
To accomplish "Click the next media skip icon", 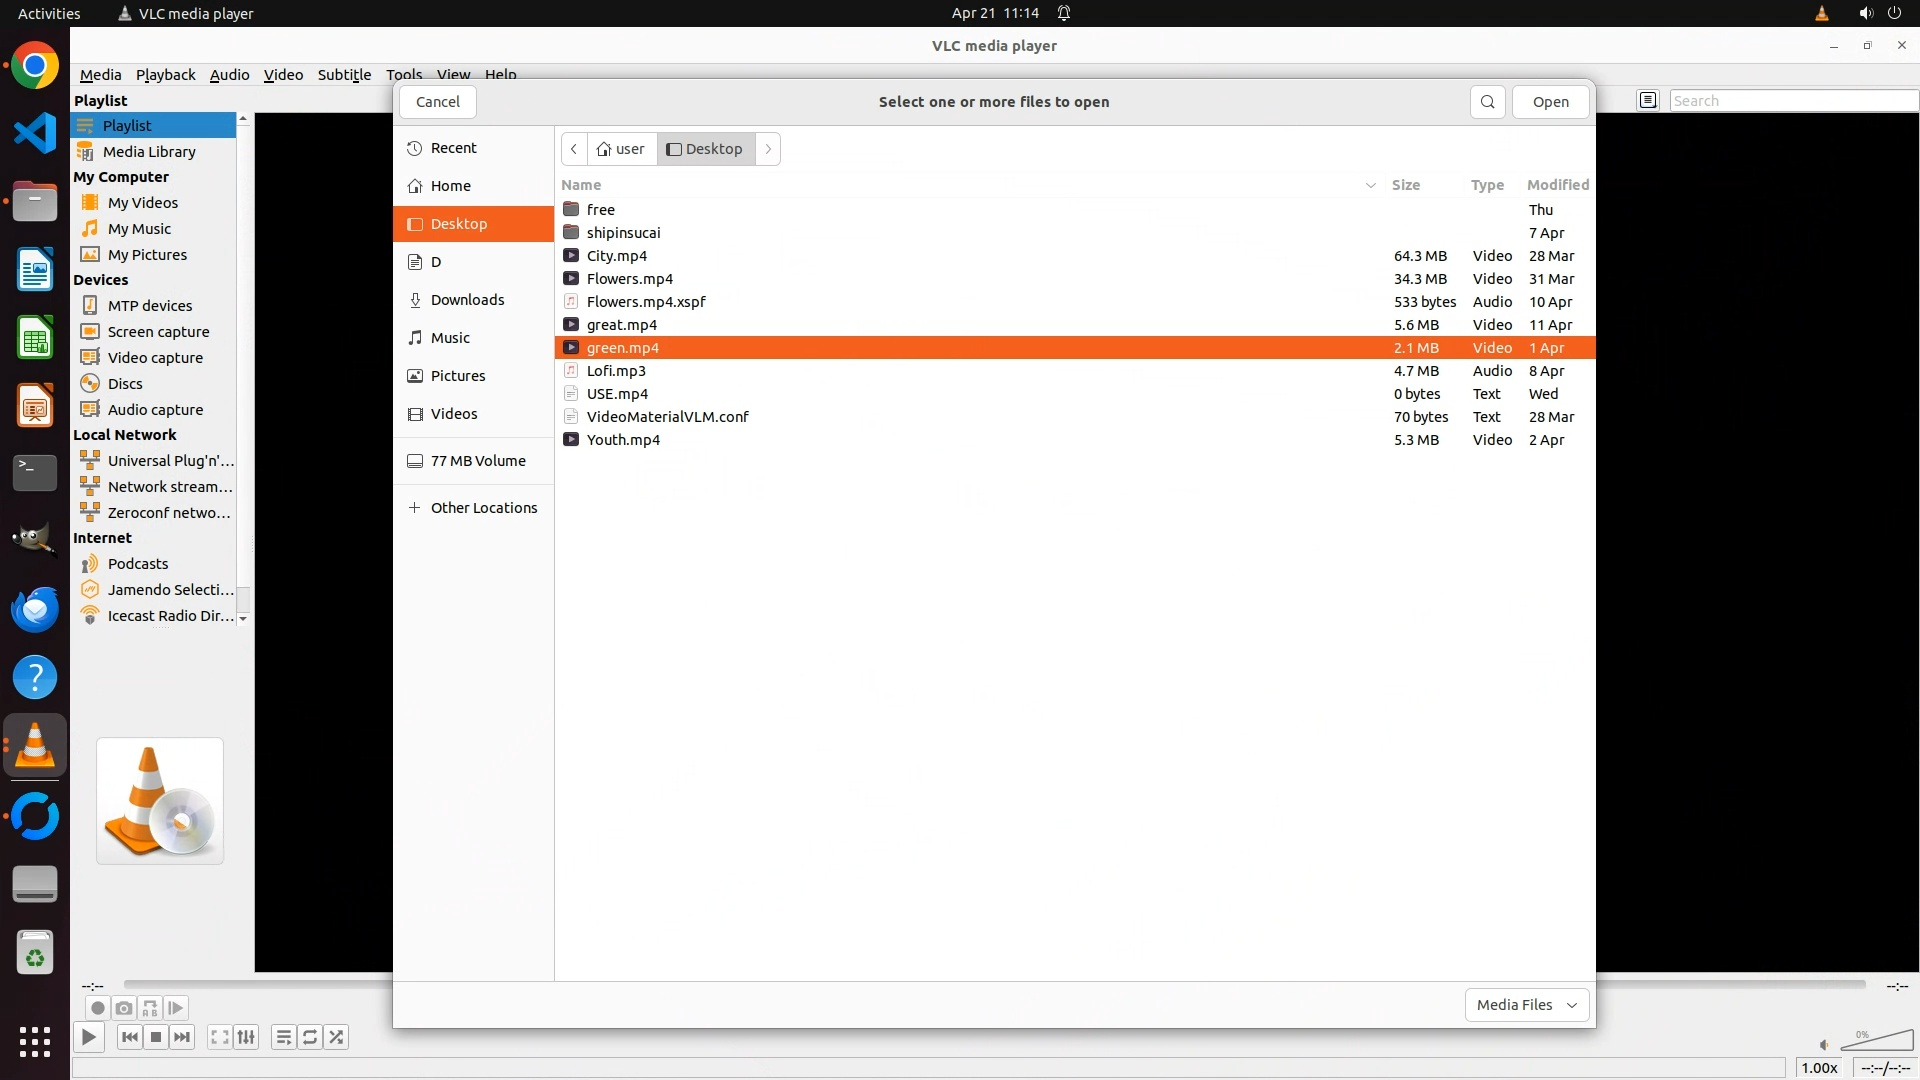I will (182, 1037).
